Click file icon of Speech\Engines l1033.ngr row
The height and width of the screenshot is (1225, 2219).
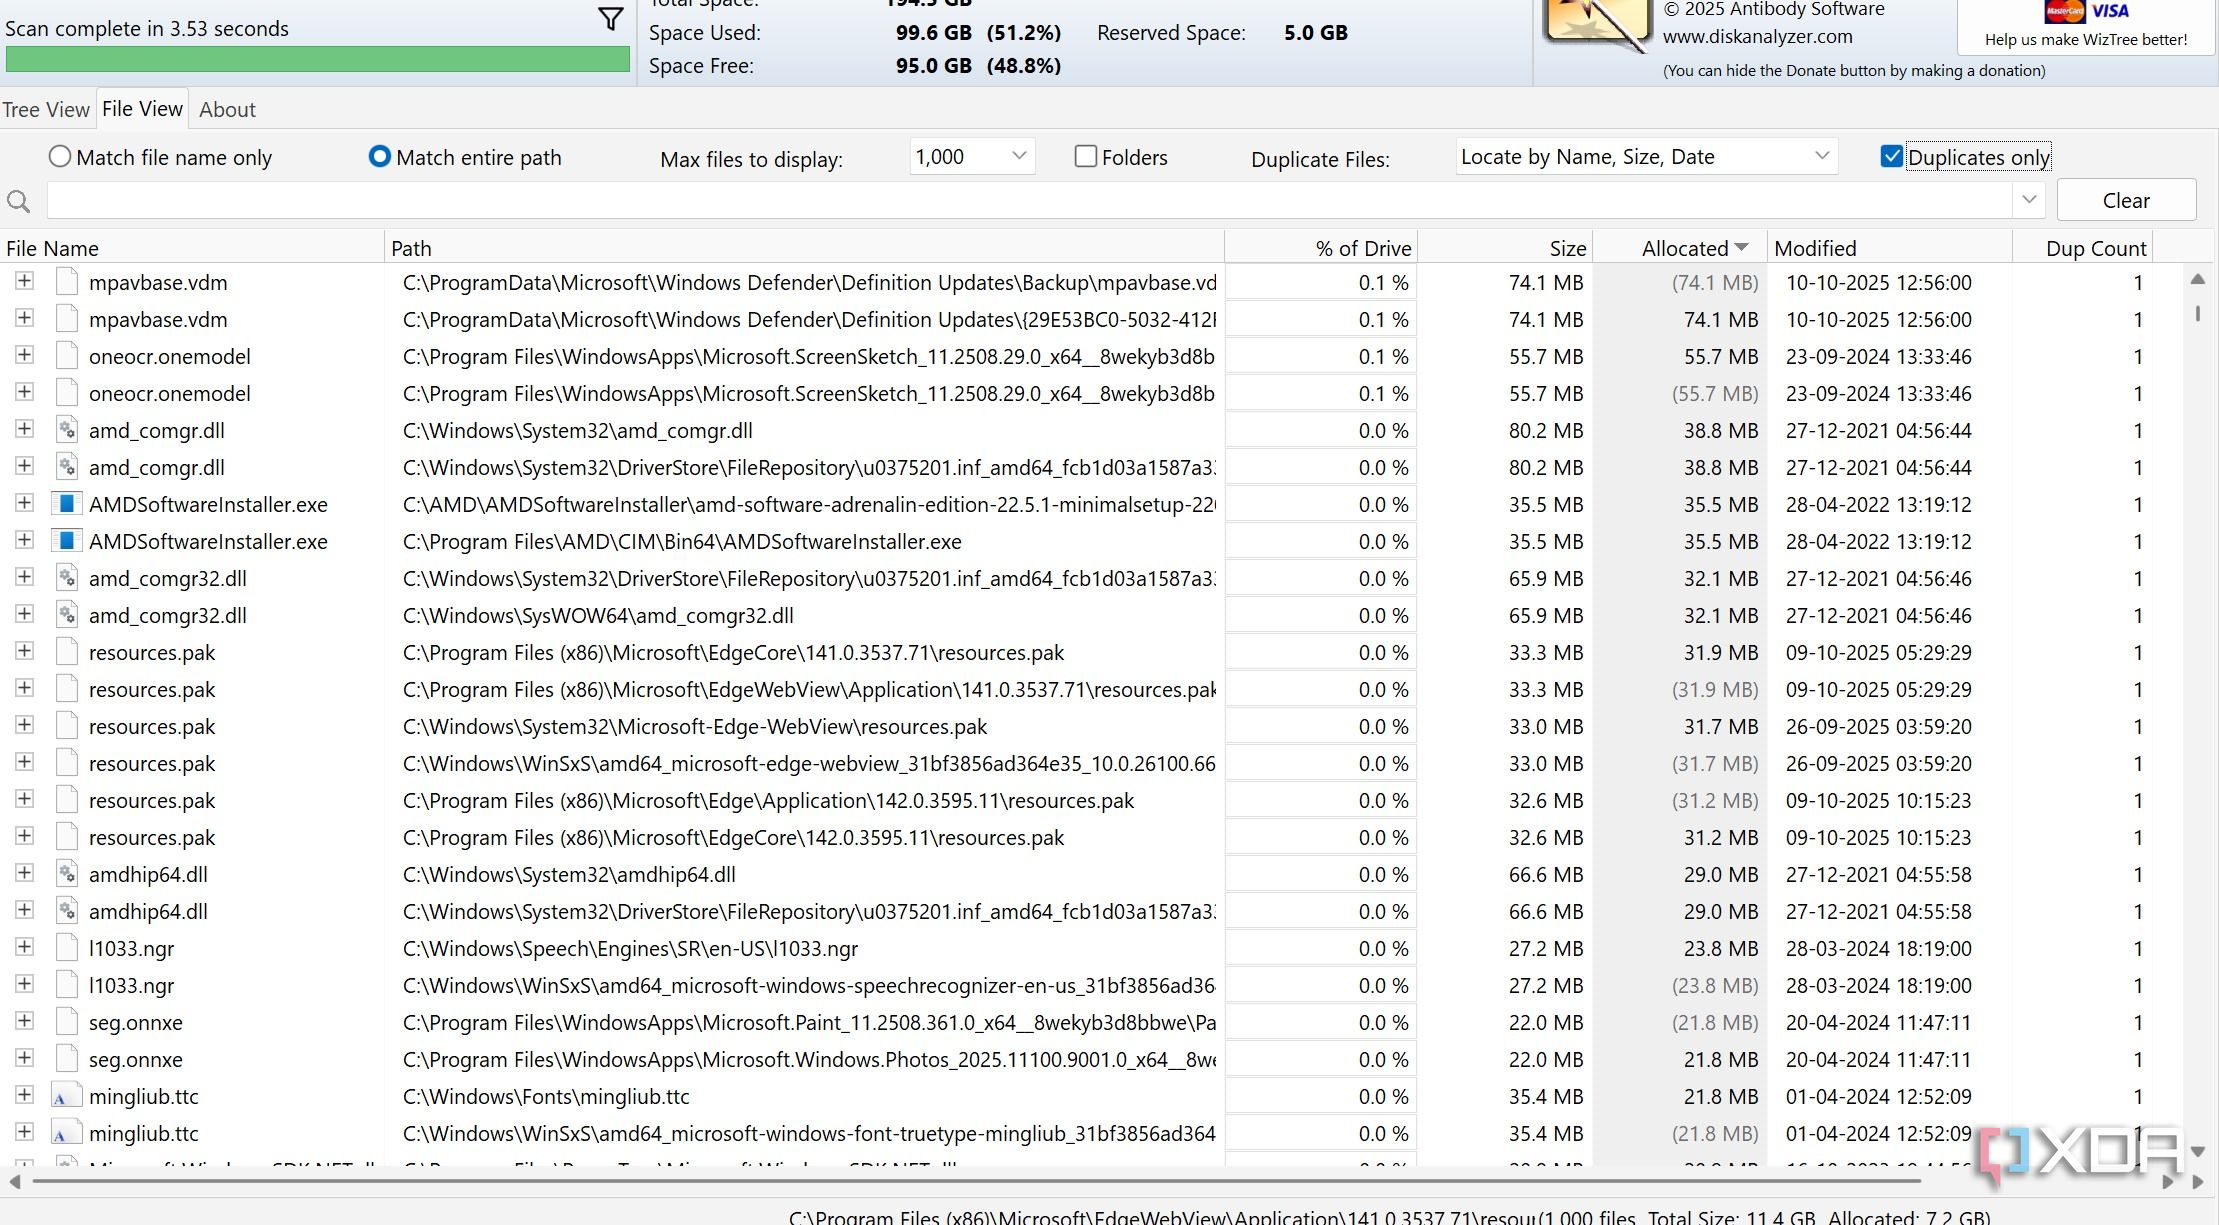click(66, 949)
